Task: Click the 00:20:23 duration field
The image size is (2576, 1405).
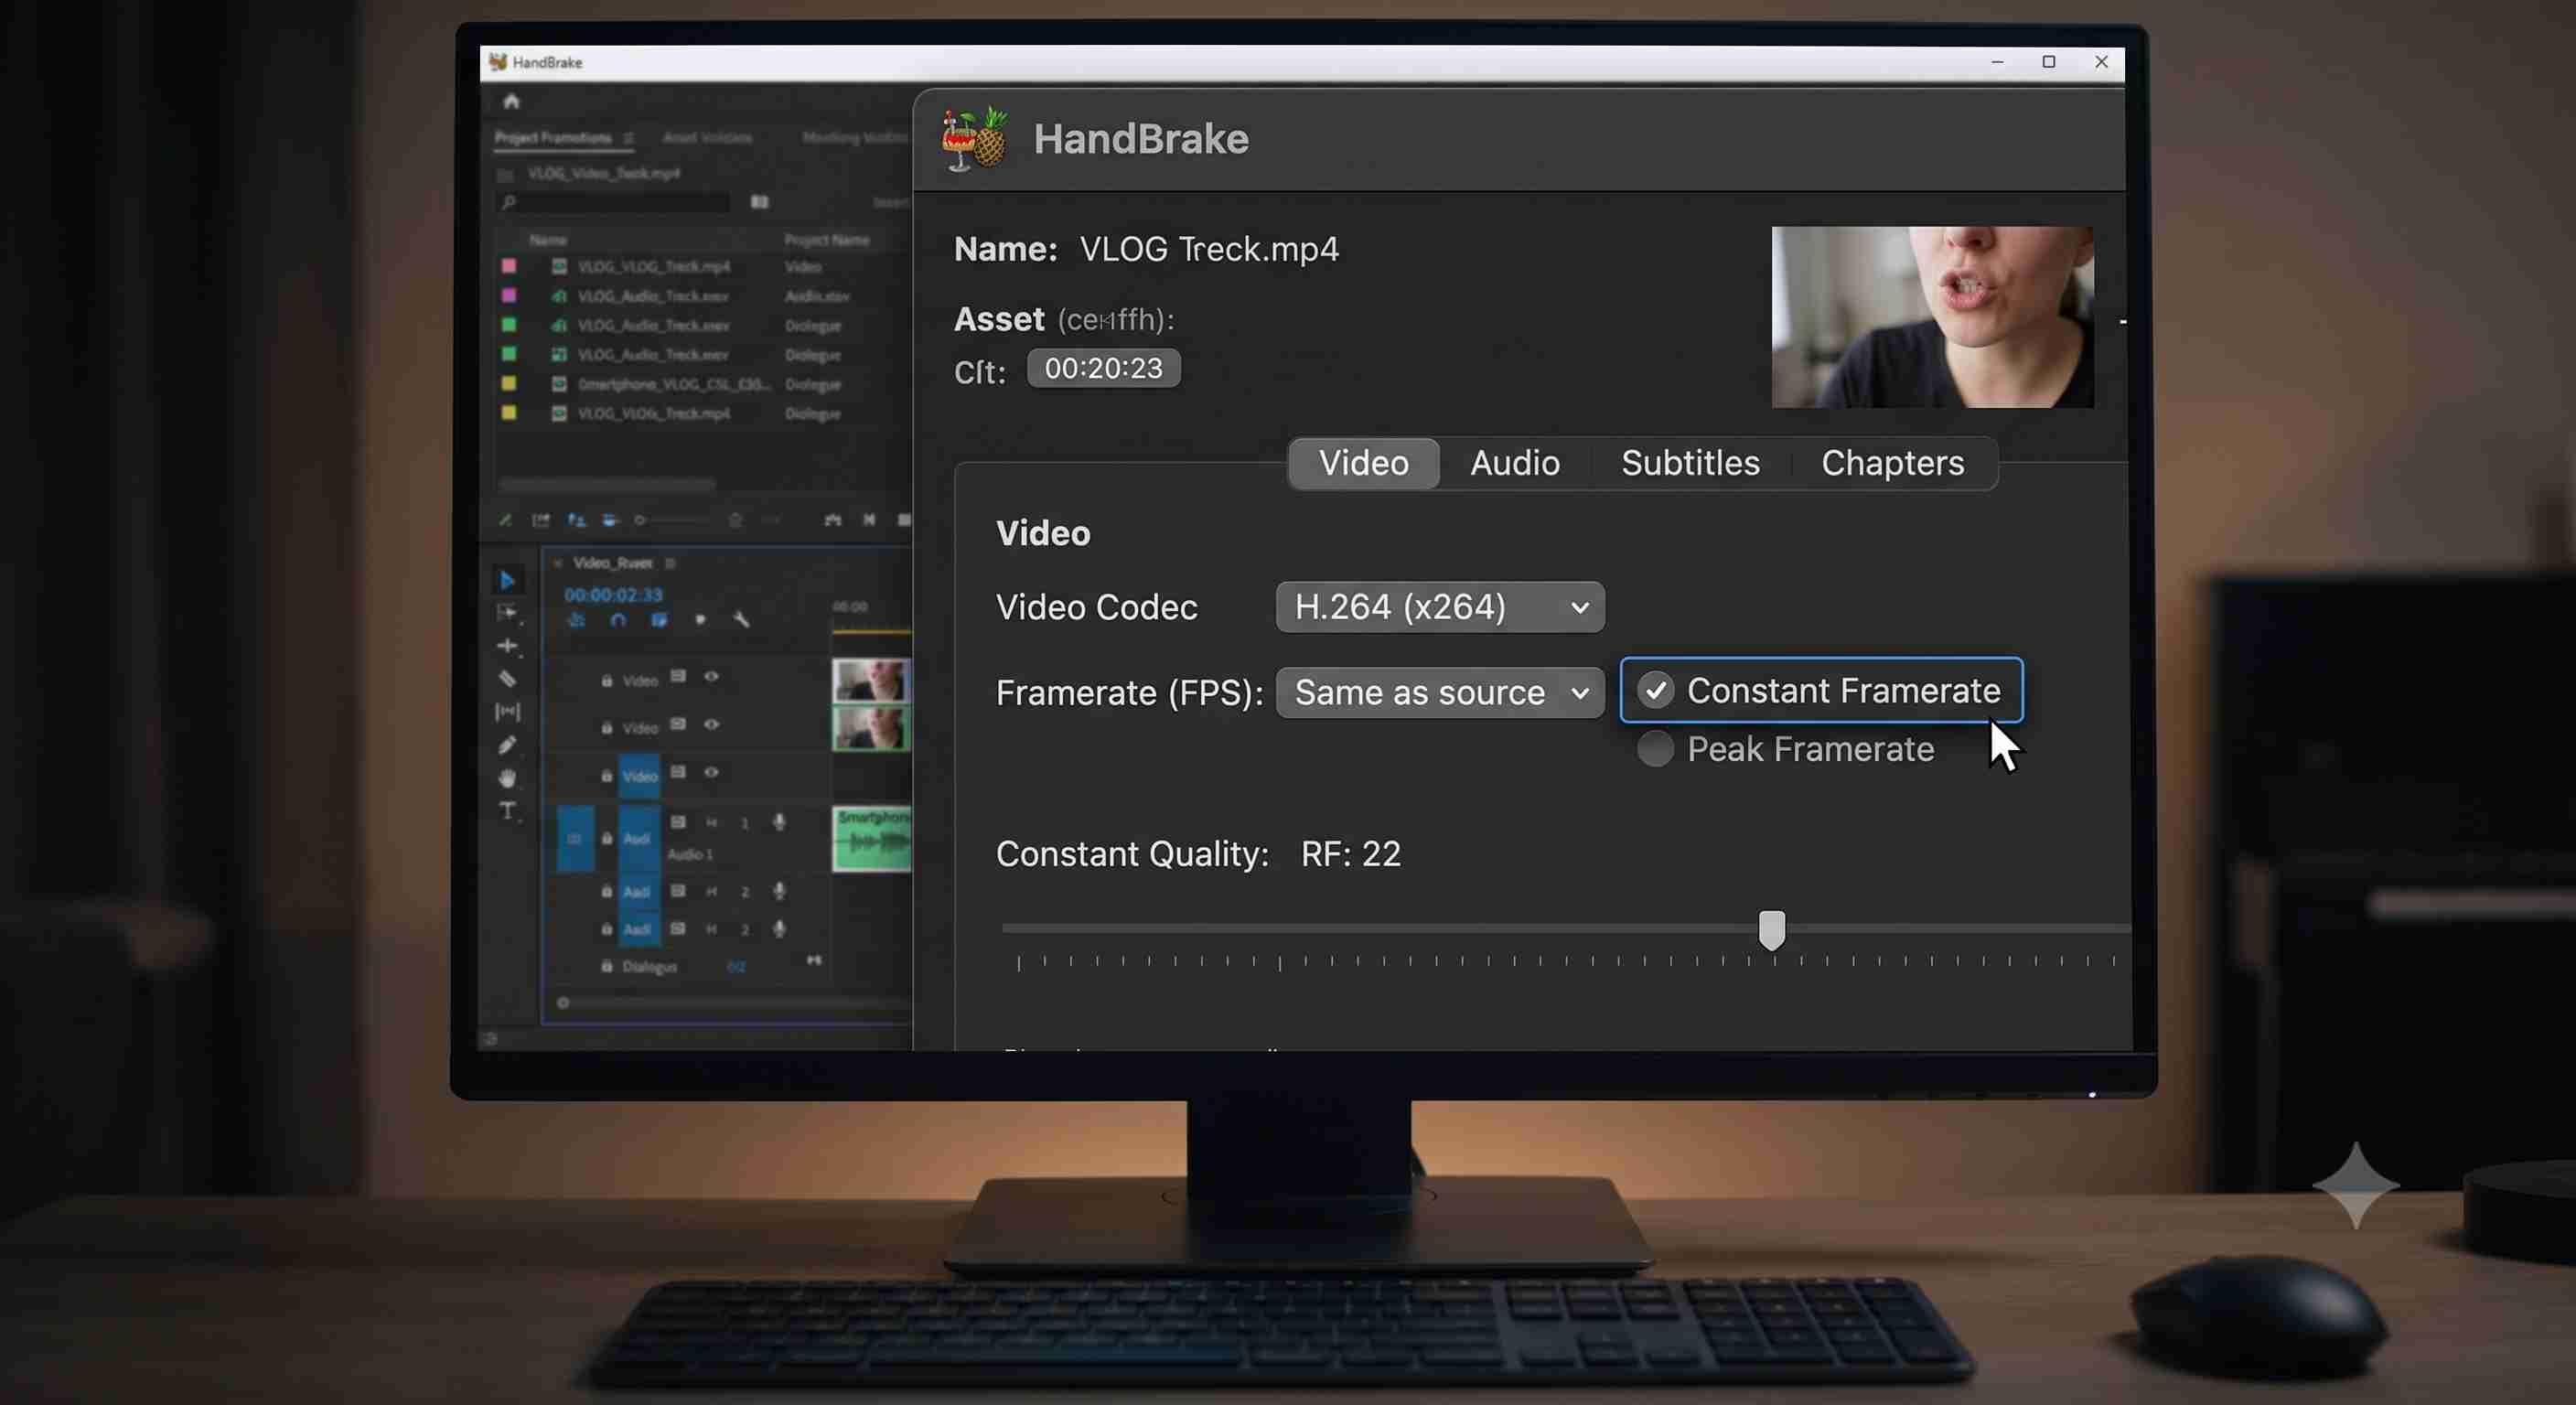Action: click(1104, 368)
